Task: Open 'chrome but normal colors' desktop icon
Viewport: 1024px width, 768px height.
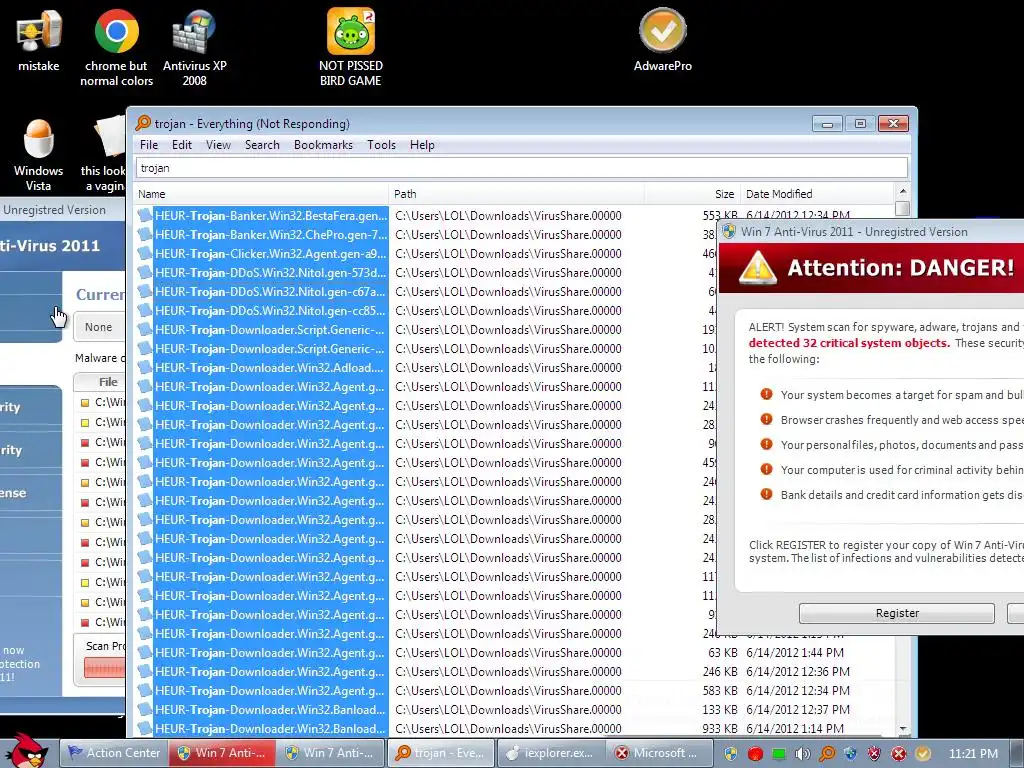Action: (116, 47)
